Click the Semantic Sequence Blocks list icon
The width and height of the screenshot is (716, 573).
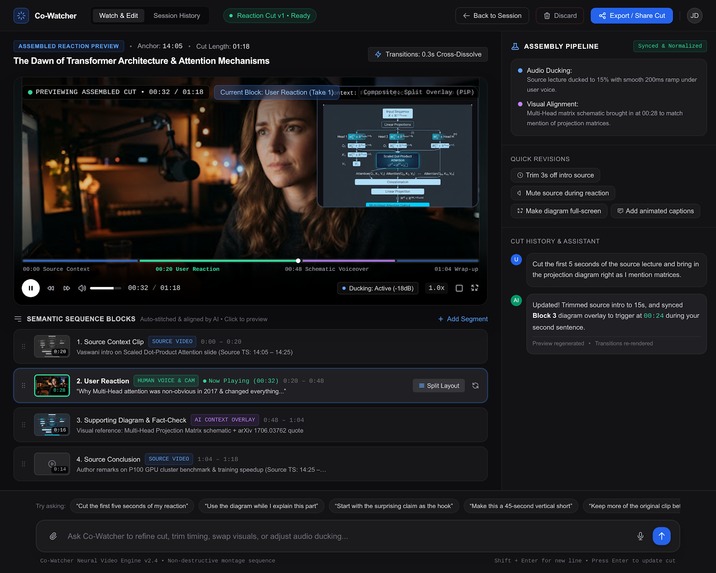click(x=18, y=319)
